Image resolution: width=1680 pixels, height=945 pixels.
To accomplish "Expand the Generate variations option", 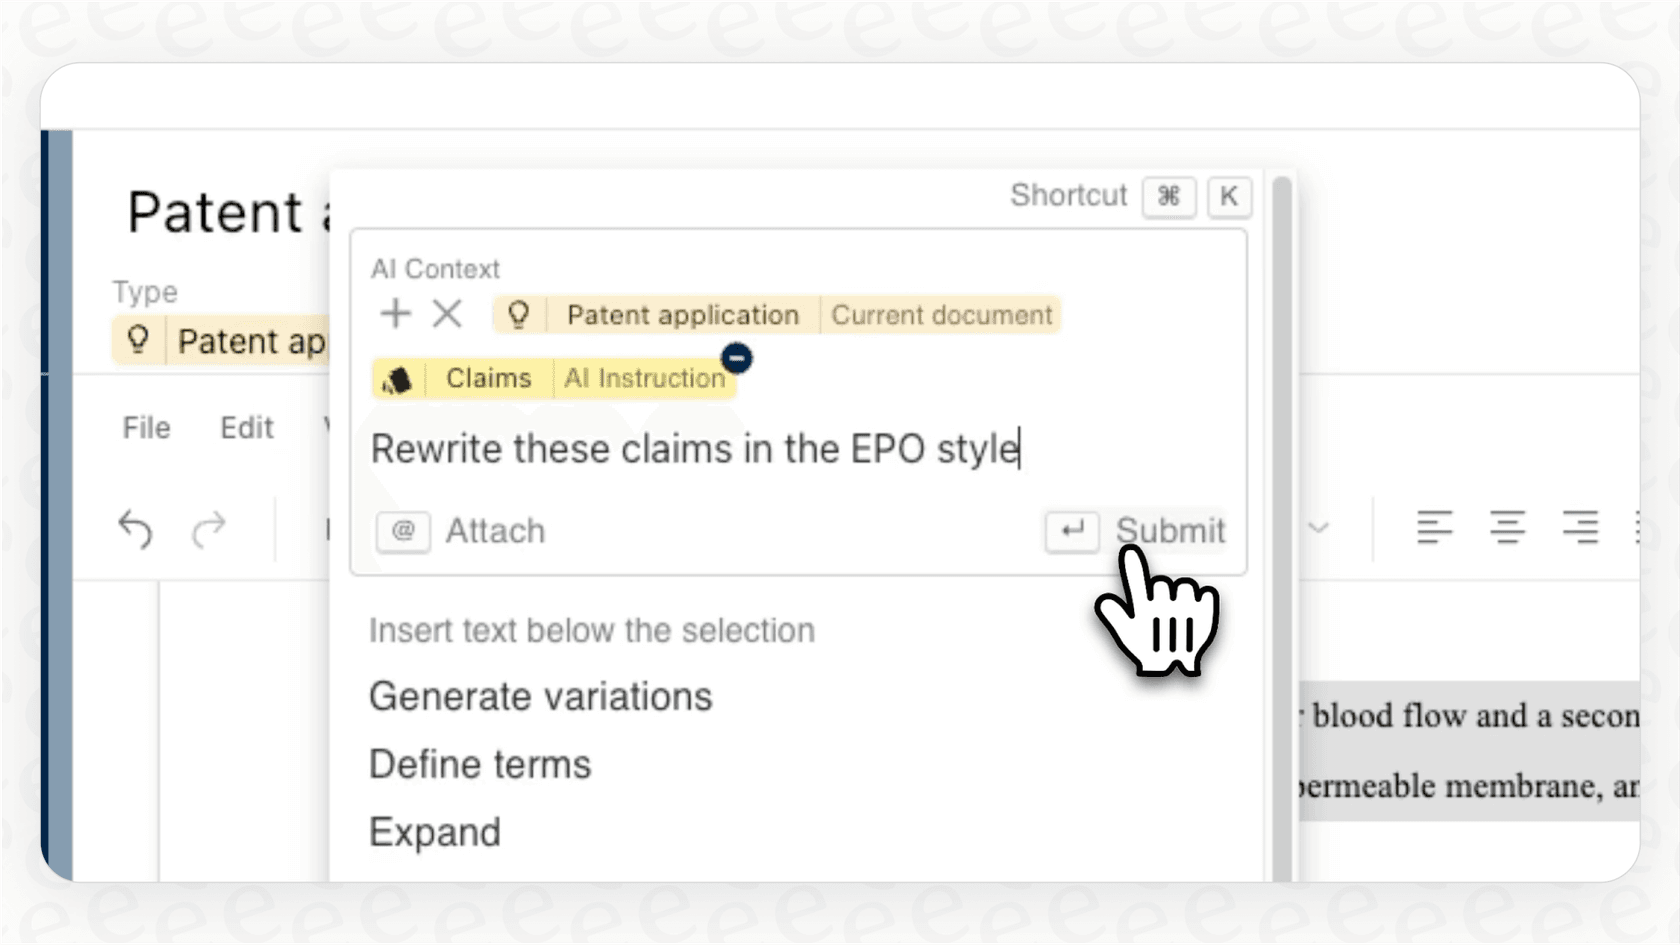I will pyautogui.click(x=540, y=696).
